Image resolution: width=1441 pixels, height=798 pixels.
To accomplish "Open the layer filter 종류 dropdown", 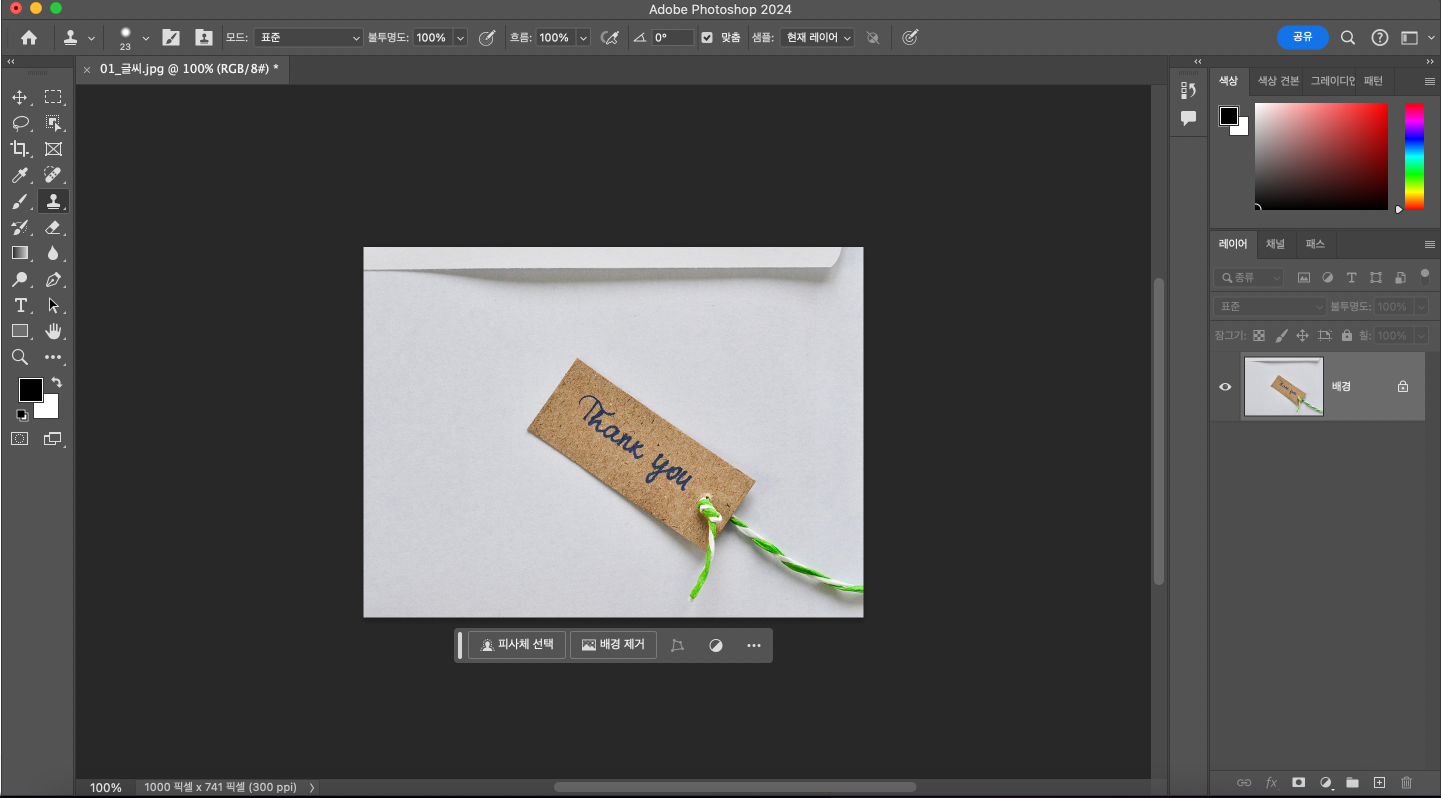I will click(x=1249, y=277).
